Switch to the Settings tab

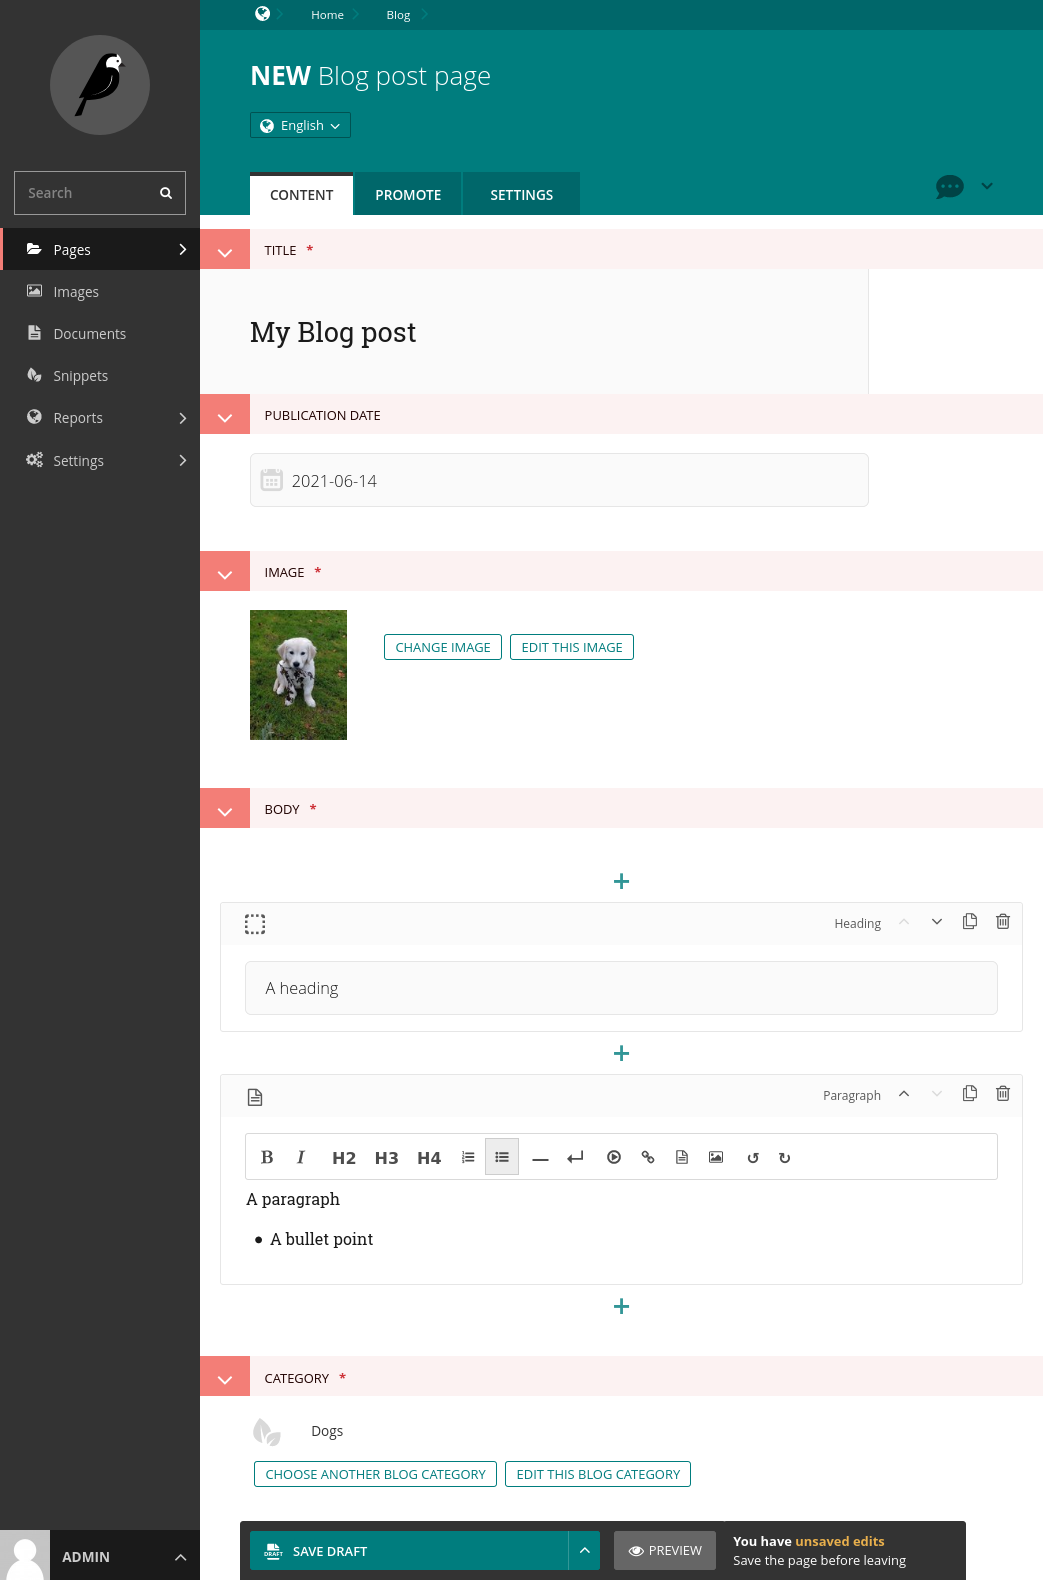click(521, 195)
